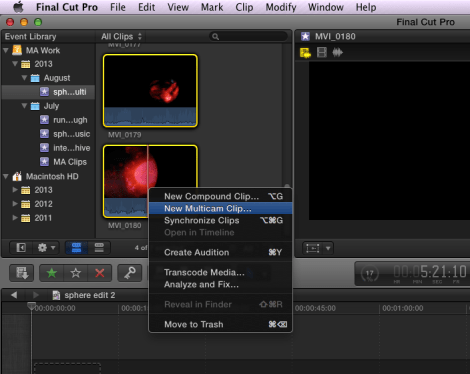Open the Apple menu
The height and width of the screenshot is (374, 470).
click(18, 7)
